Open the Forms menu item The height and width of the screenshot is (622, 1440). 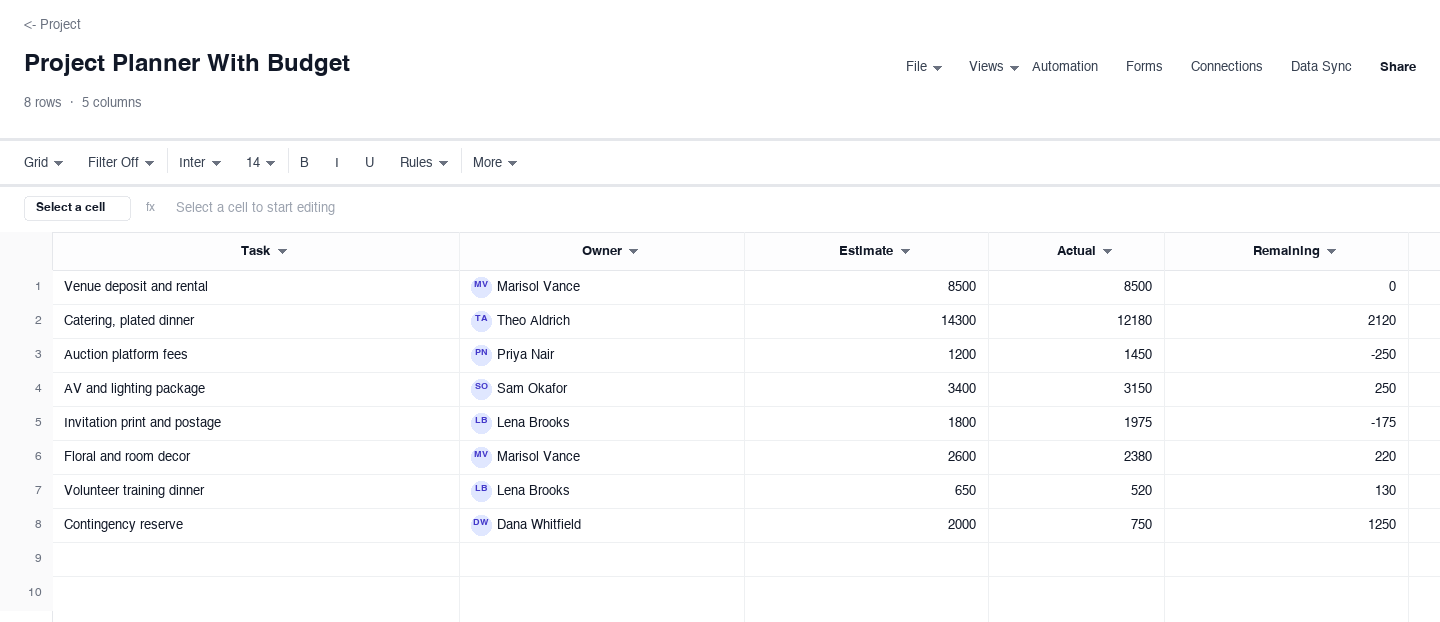coord(1144,67)
